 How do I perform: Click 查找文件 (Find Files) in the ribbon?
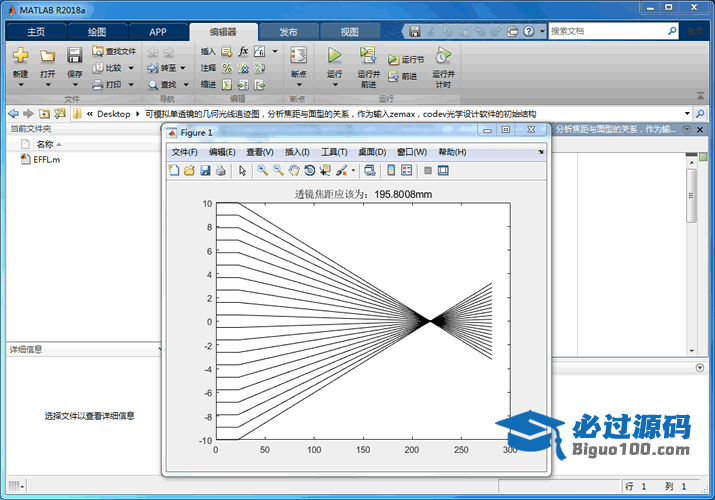pos(114,52)
